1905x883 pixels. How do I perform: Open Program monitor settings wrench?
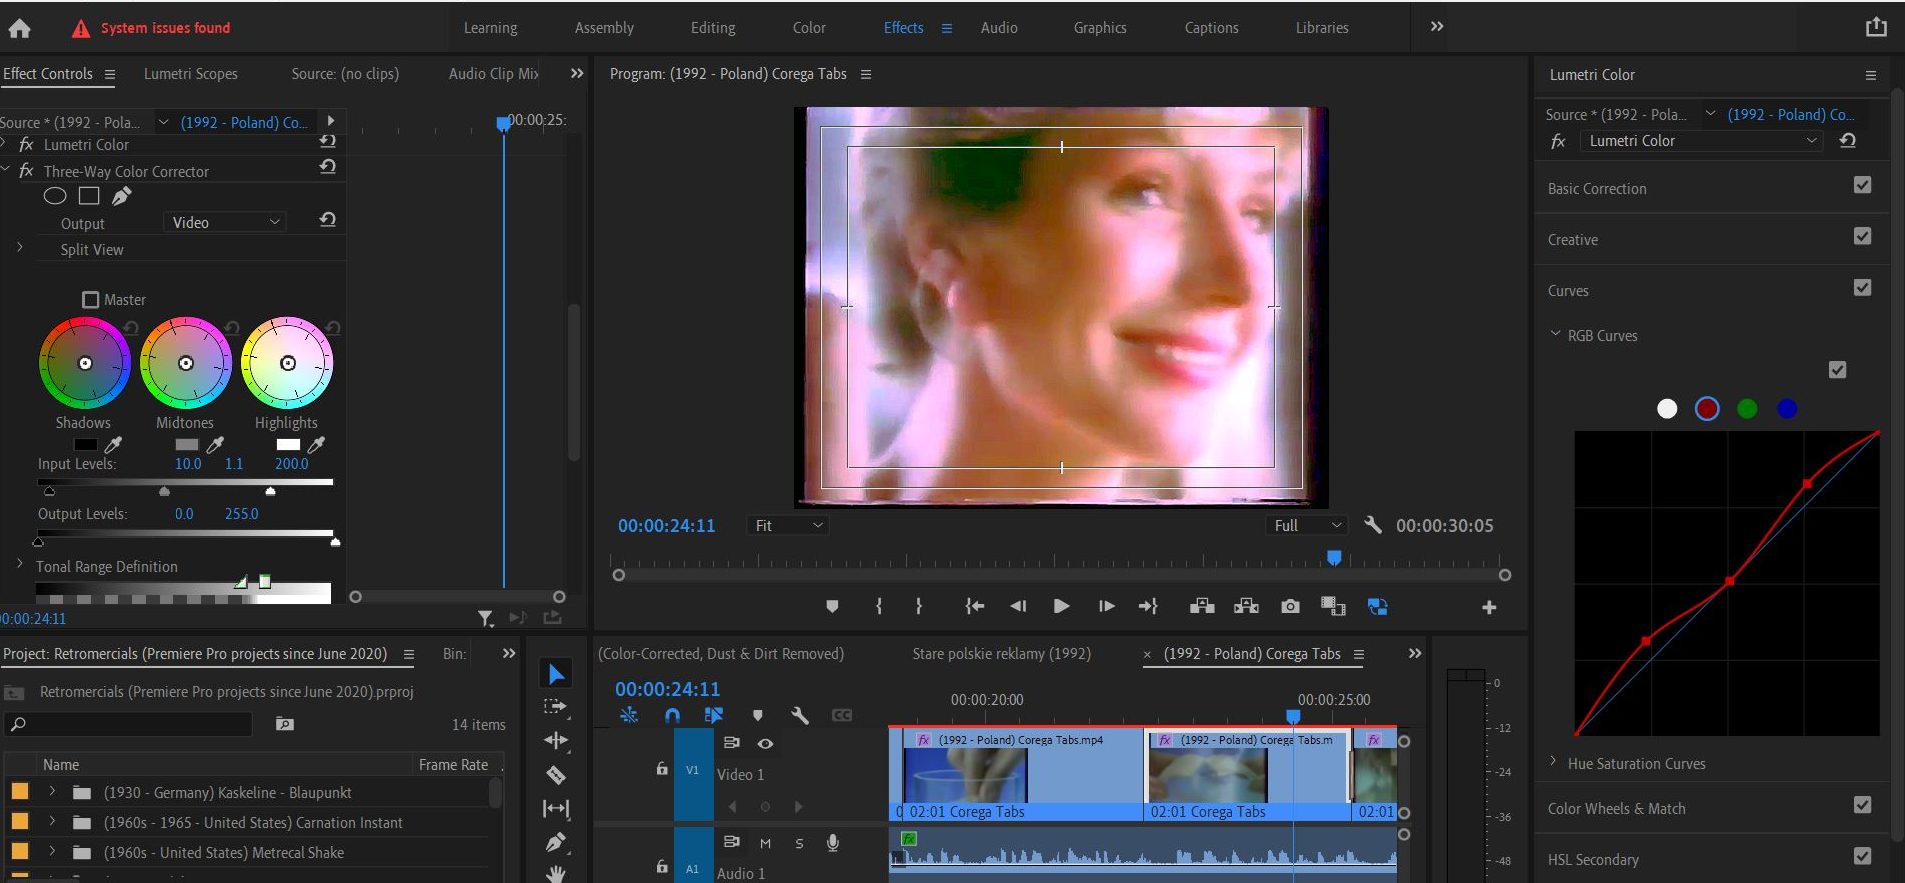point(1373,525)
